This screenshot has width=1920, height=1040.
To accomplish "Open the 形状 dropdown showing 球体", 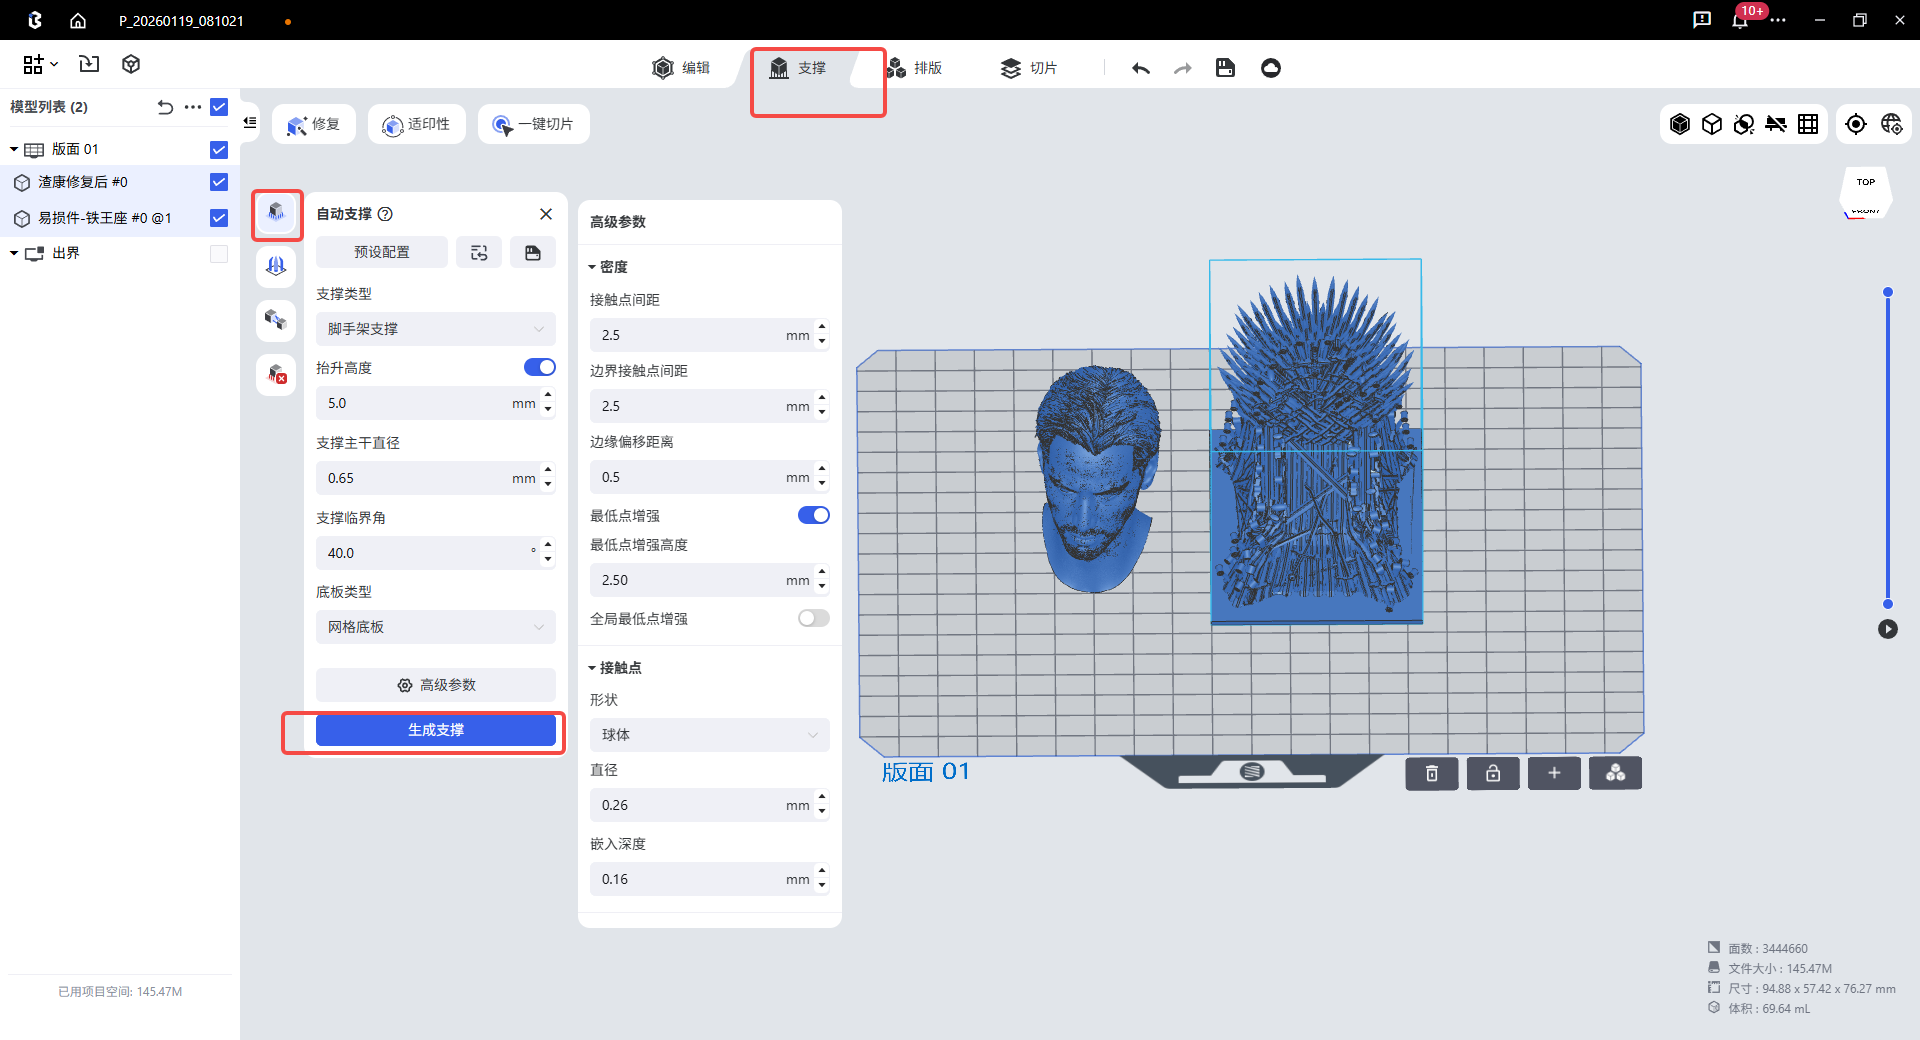I will pyautogui.click(x=710, y=735).
